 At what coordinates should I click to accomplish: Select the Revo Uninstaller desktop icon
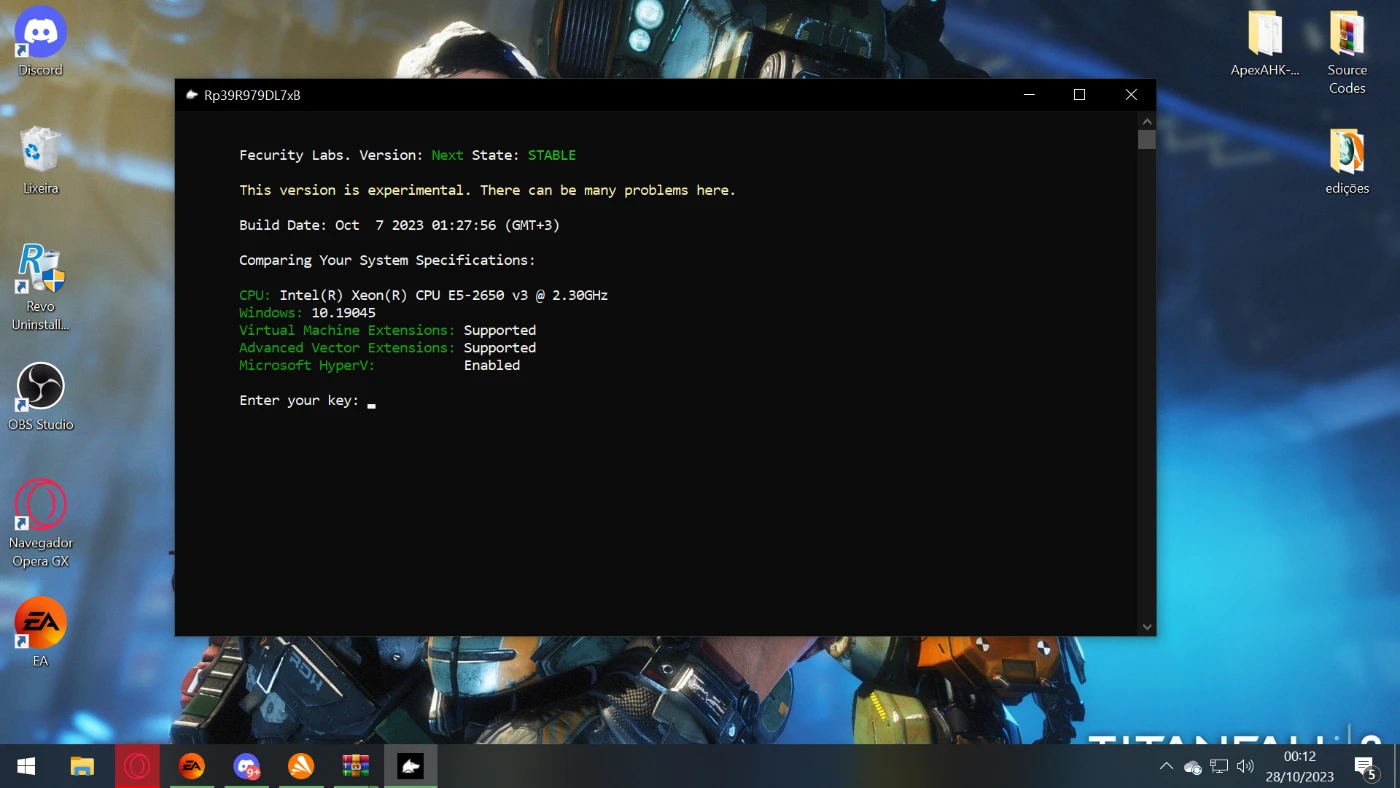coord(40,288)
